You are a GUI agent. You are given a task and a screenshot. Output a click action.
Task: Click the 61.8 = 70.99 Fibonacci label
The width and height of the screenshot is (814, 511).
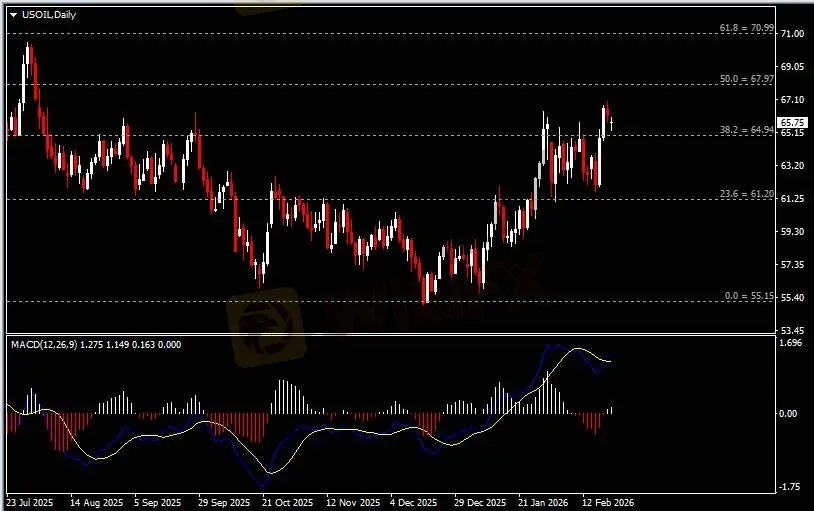point(747,28)
